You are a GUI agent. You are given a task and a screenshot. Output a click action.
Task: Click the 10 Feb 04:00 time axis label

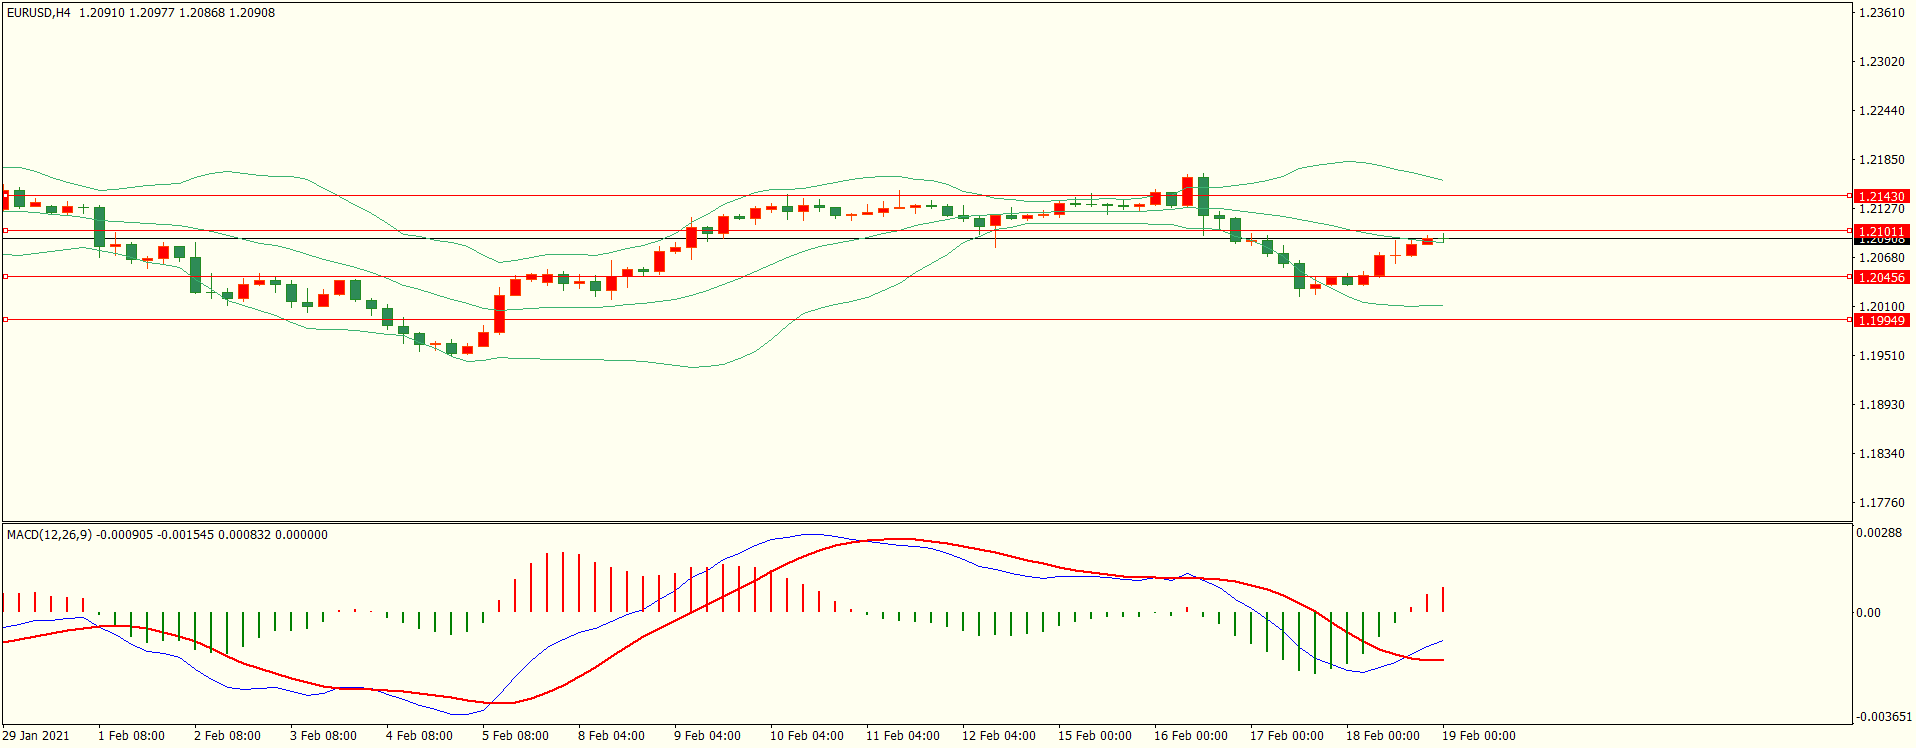(x=806, y=736)
